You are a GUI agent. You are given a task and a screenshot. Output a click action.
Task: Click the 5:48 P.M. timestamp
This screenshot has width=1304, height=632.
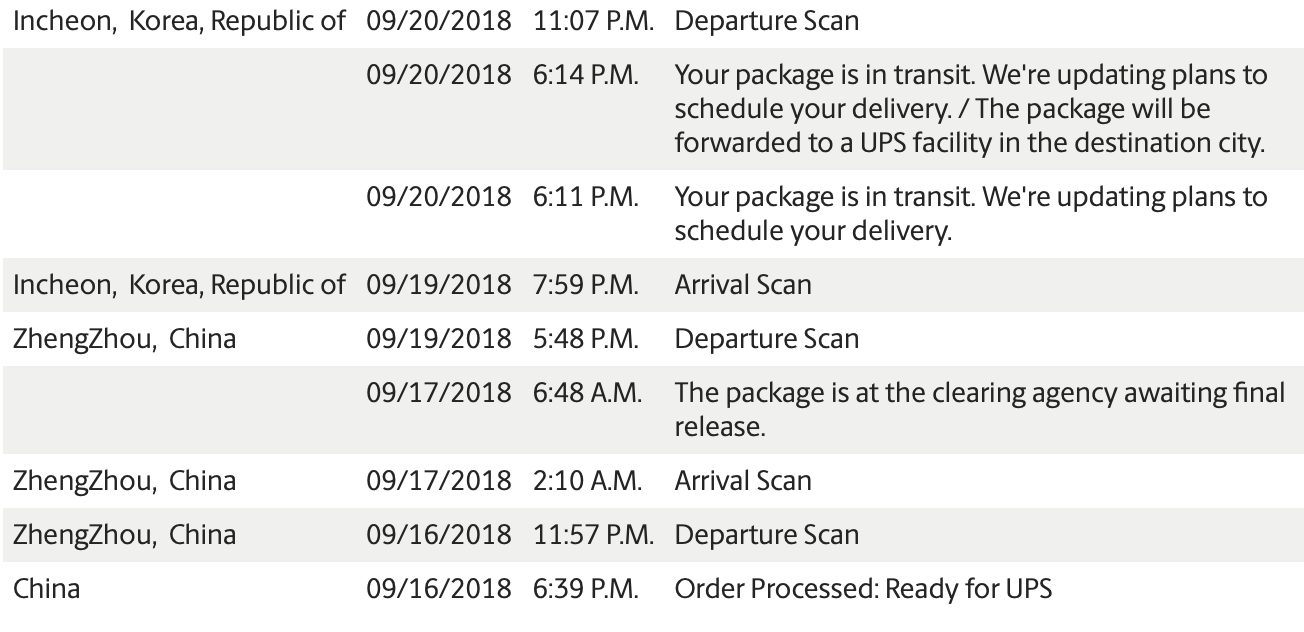tap(586, 339)
